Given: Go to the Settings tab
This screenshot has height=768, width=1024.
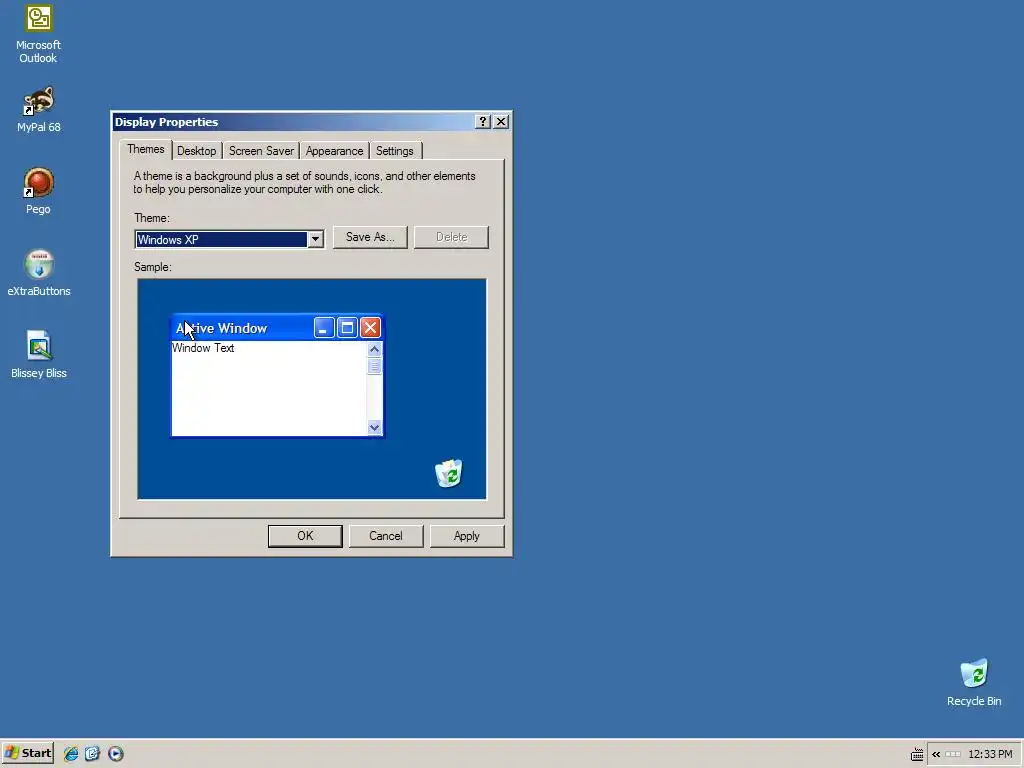Looking at the screenshot, I should (394, 151).
